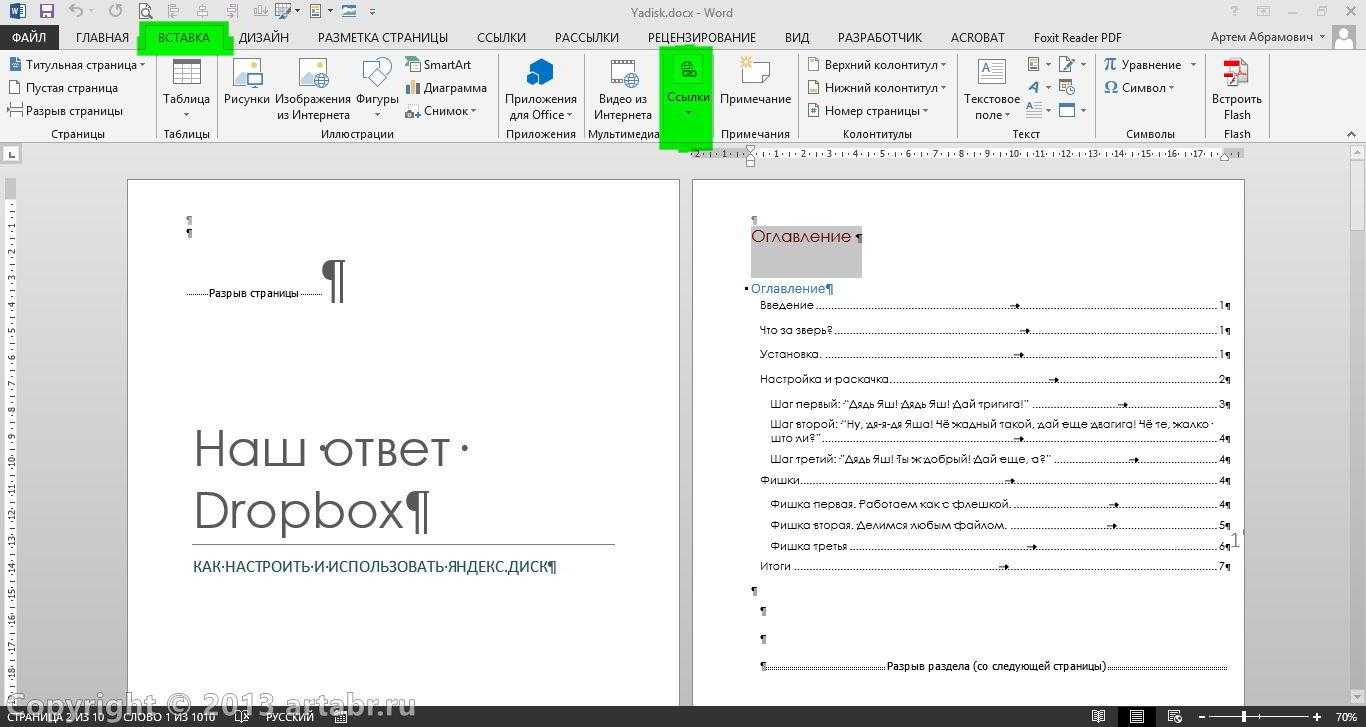Insert a SmartArt graphic
This screenshot has width=1366, height=727.
pyautogui.click(x=438, y=64)
